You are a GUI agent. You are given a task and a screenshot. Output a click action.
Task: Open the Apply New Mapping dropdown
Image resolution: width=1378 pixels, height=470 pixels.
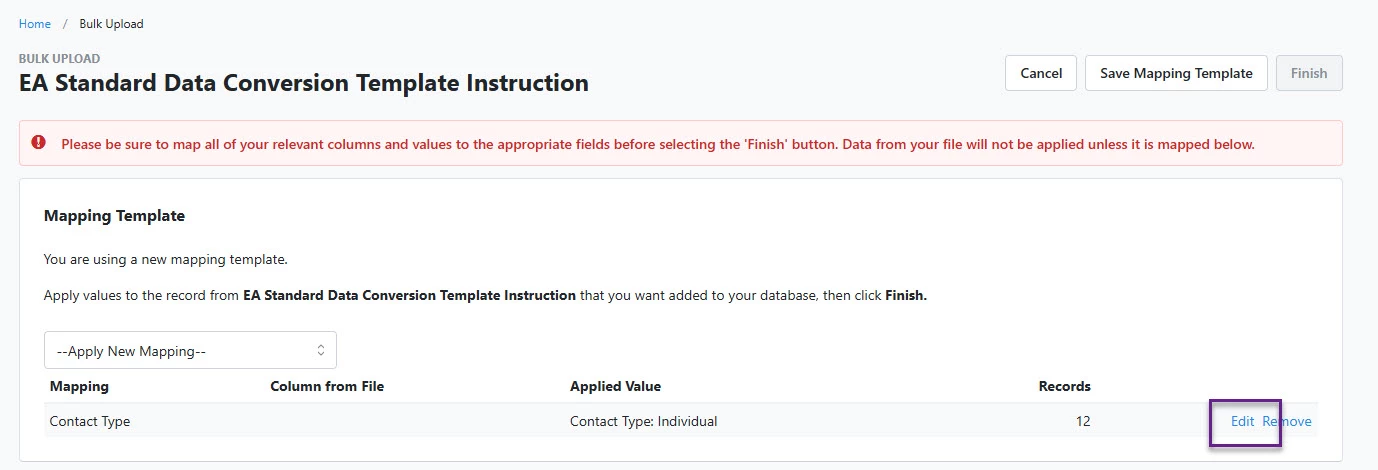pyautogui.click(x=190, y=351)
